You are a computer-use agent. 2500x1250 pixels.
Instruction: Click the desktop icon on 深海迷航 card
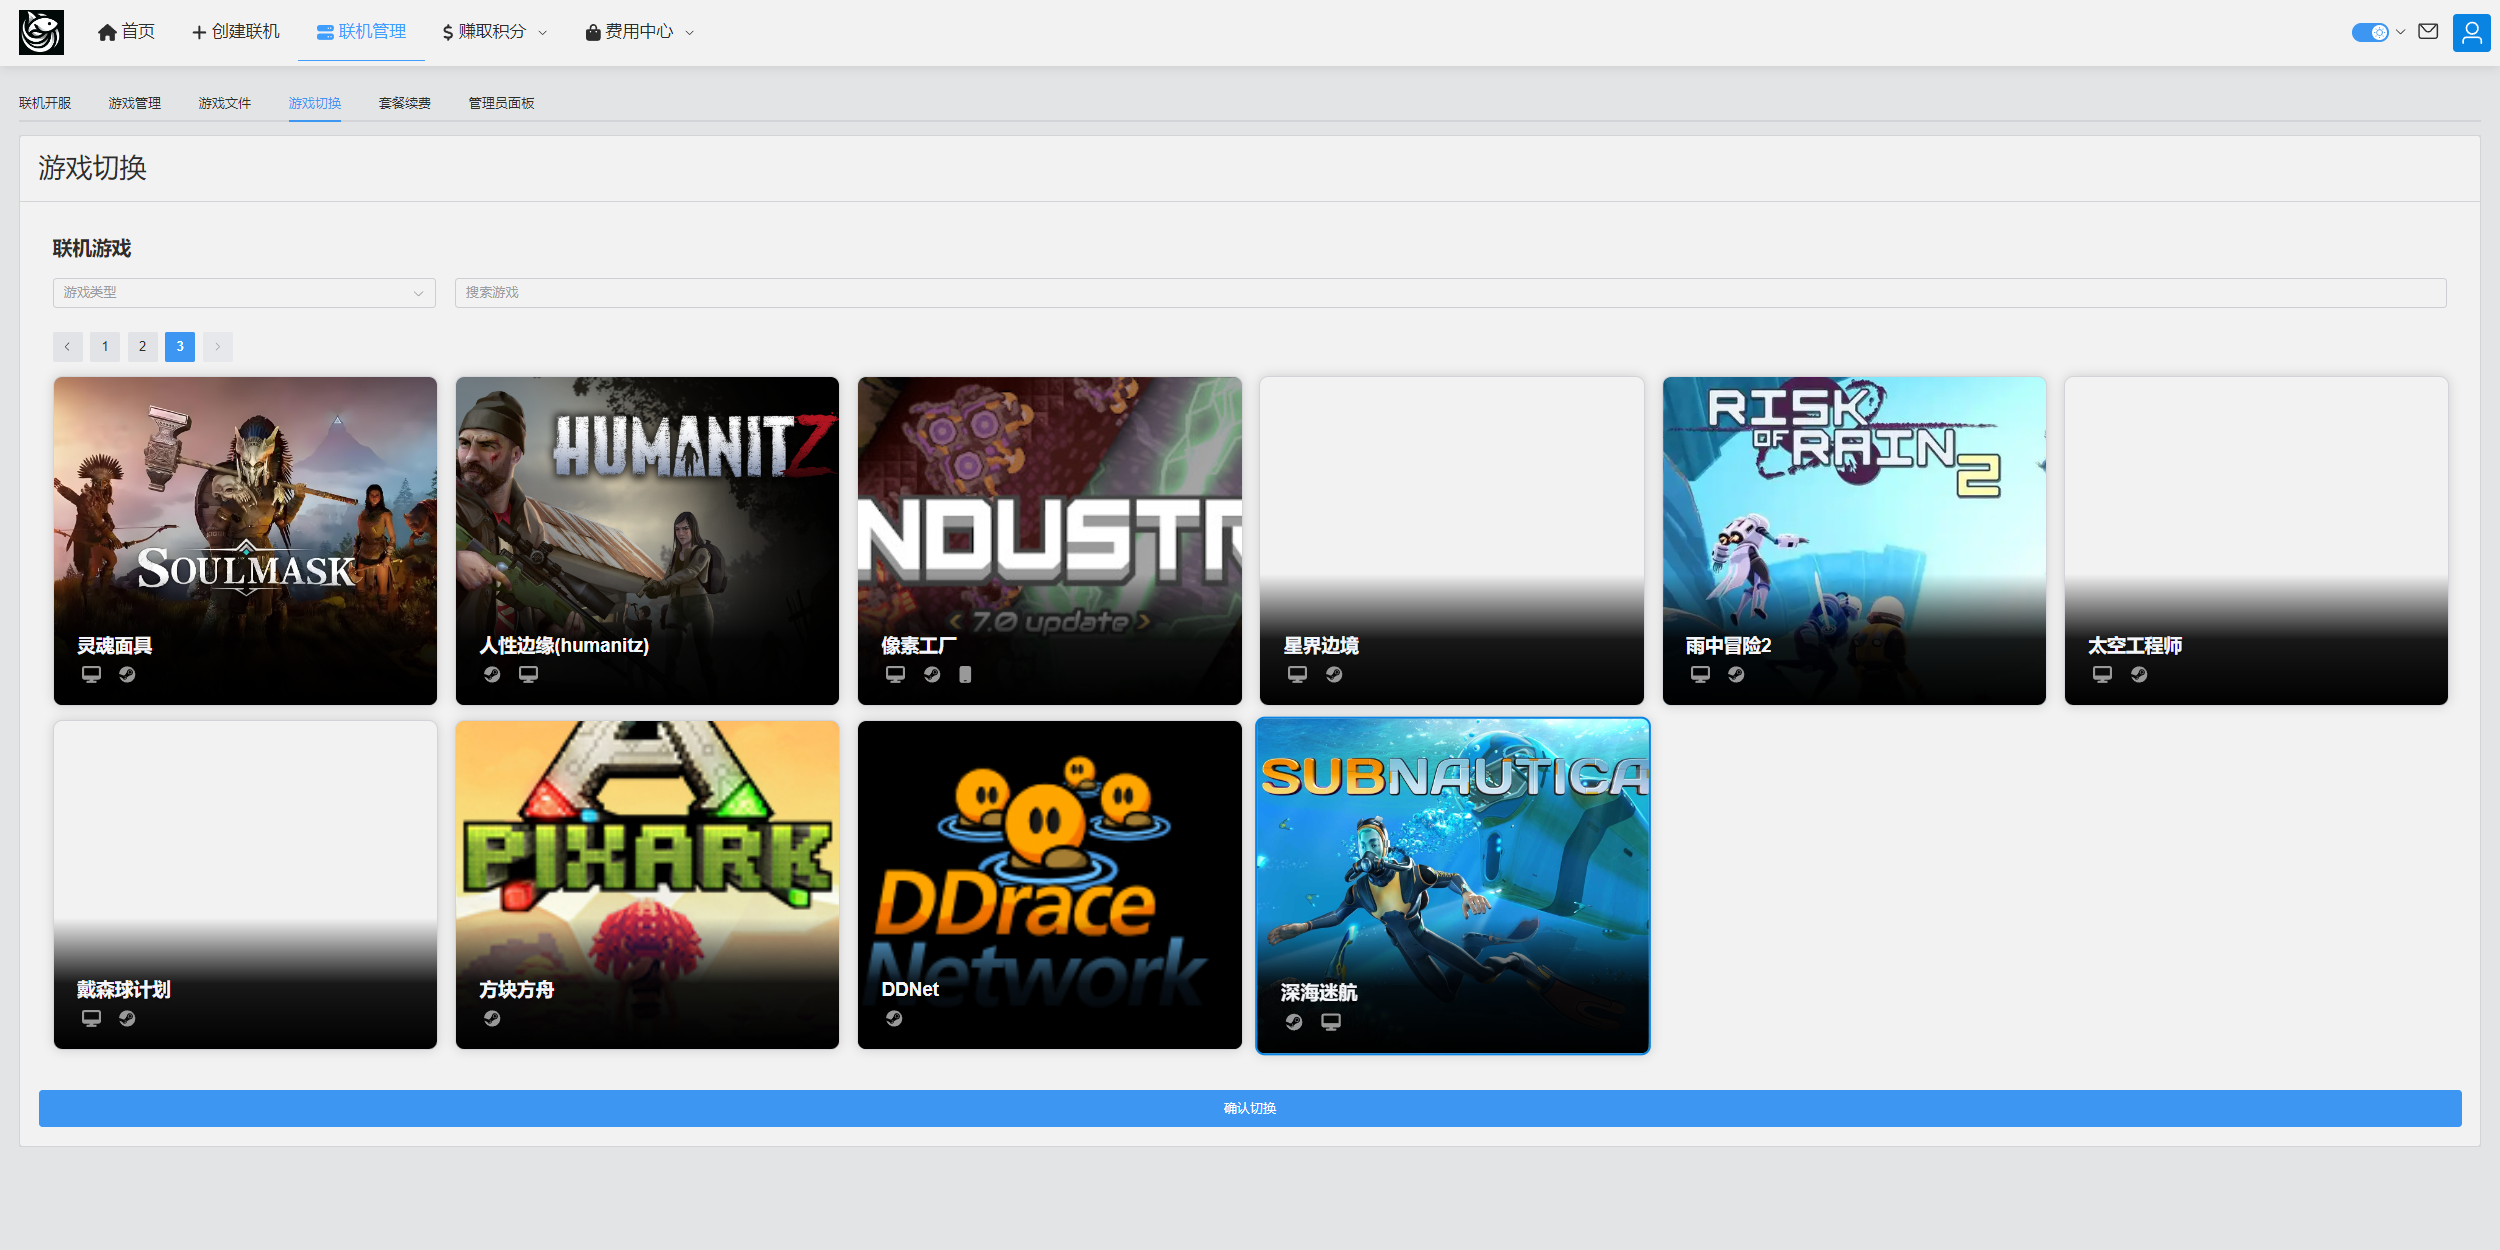[x=1331, y=1022]
